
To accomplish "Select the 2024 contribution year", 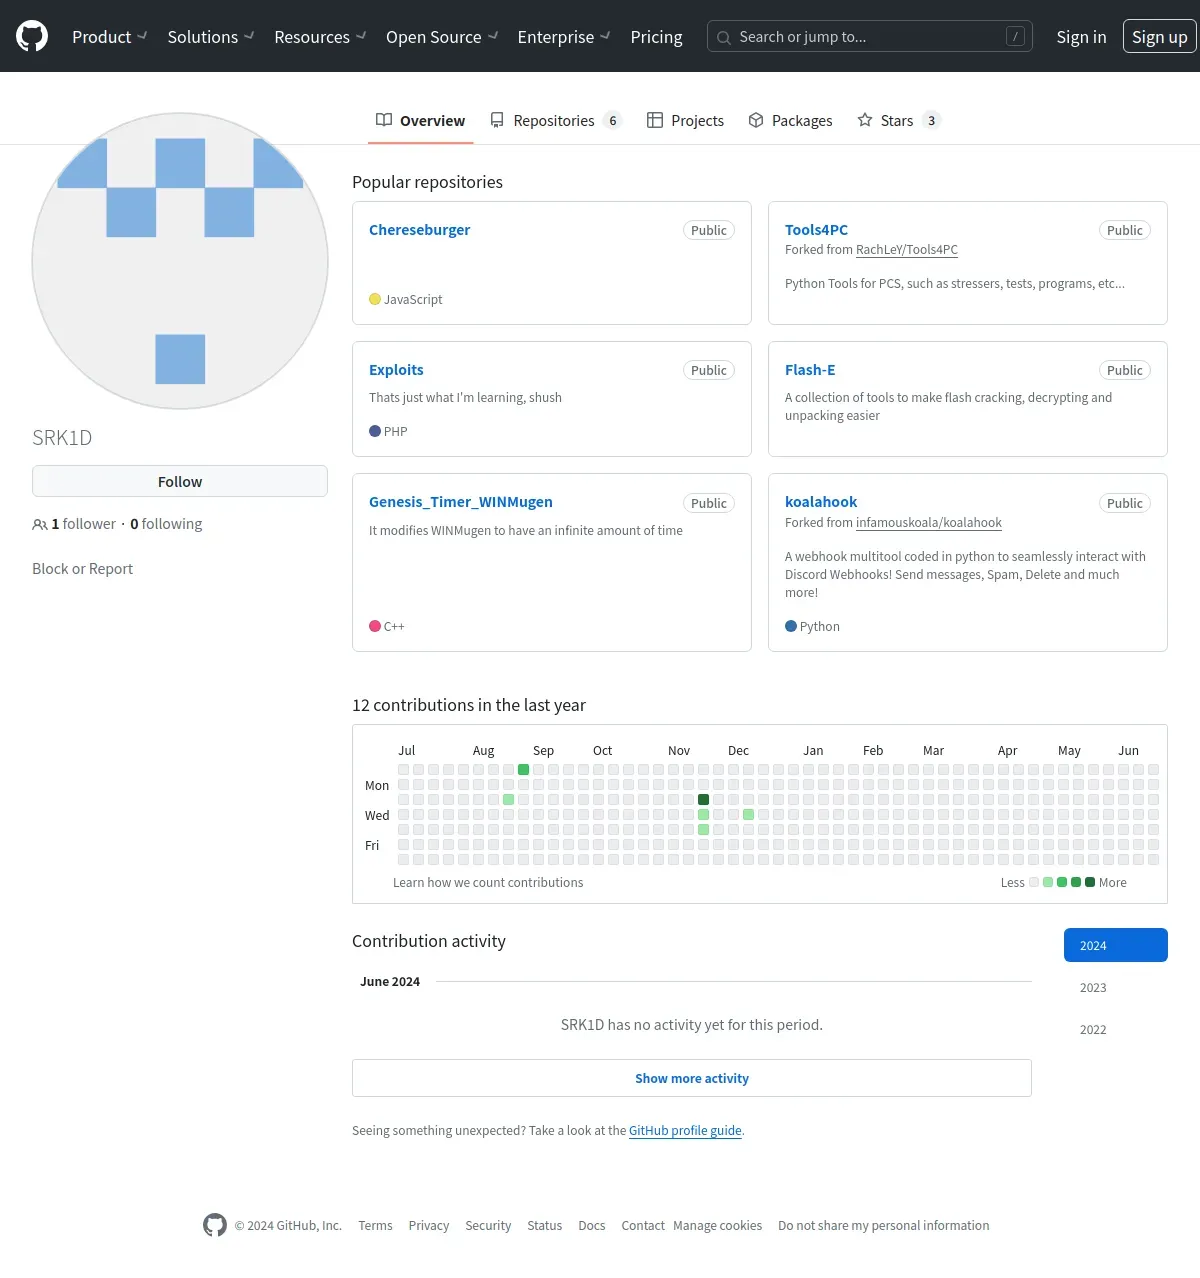I will tap(1116, 945).
